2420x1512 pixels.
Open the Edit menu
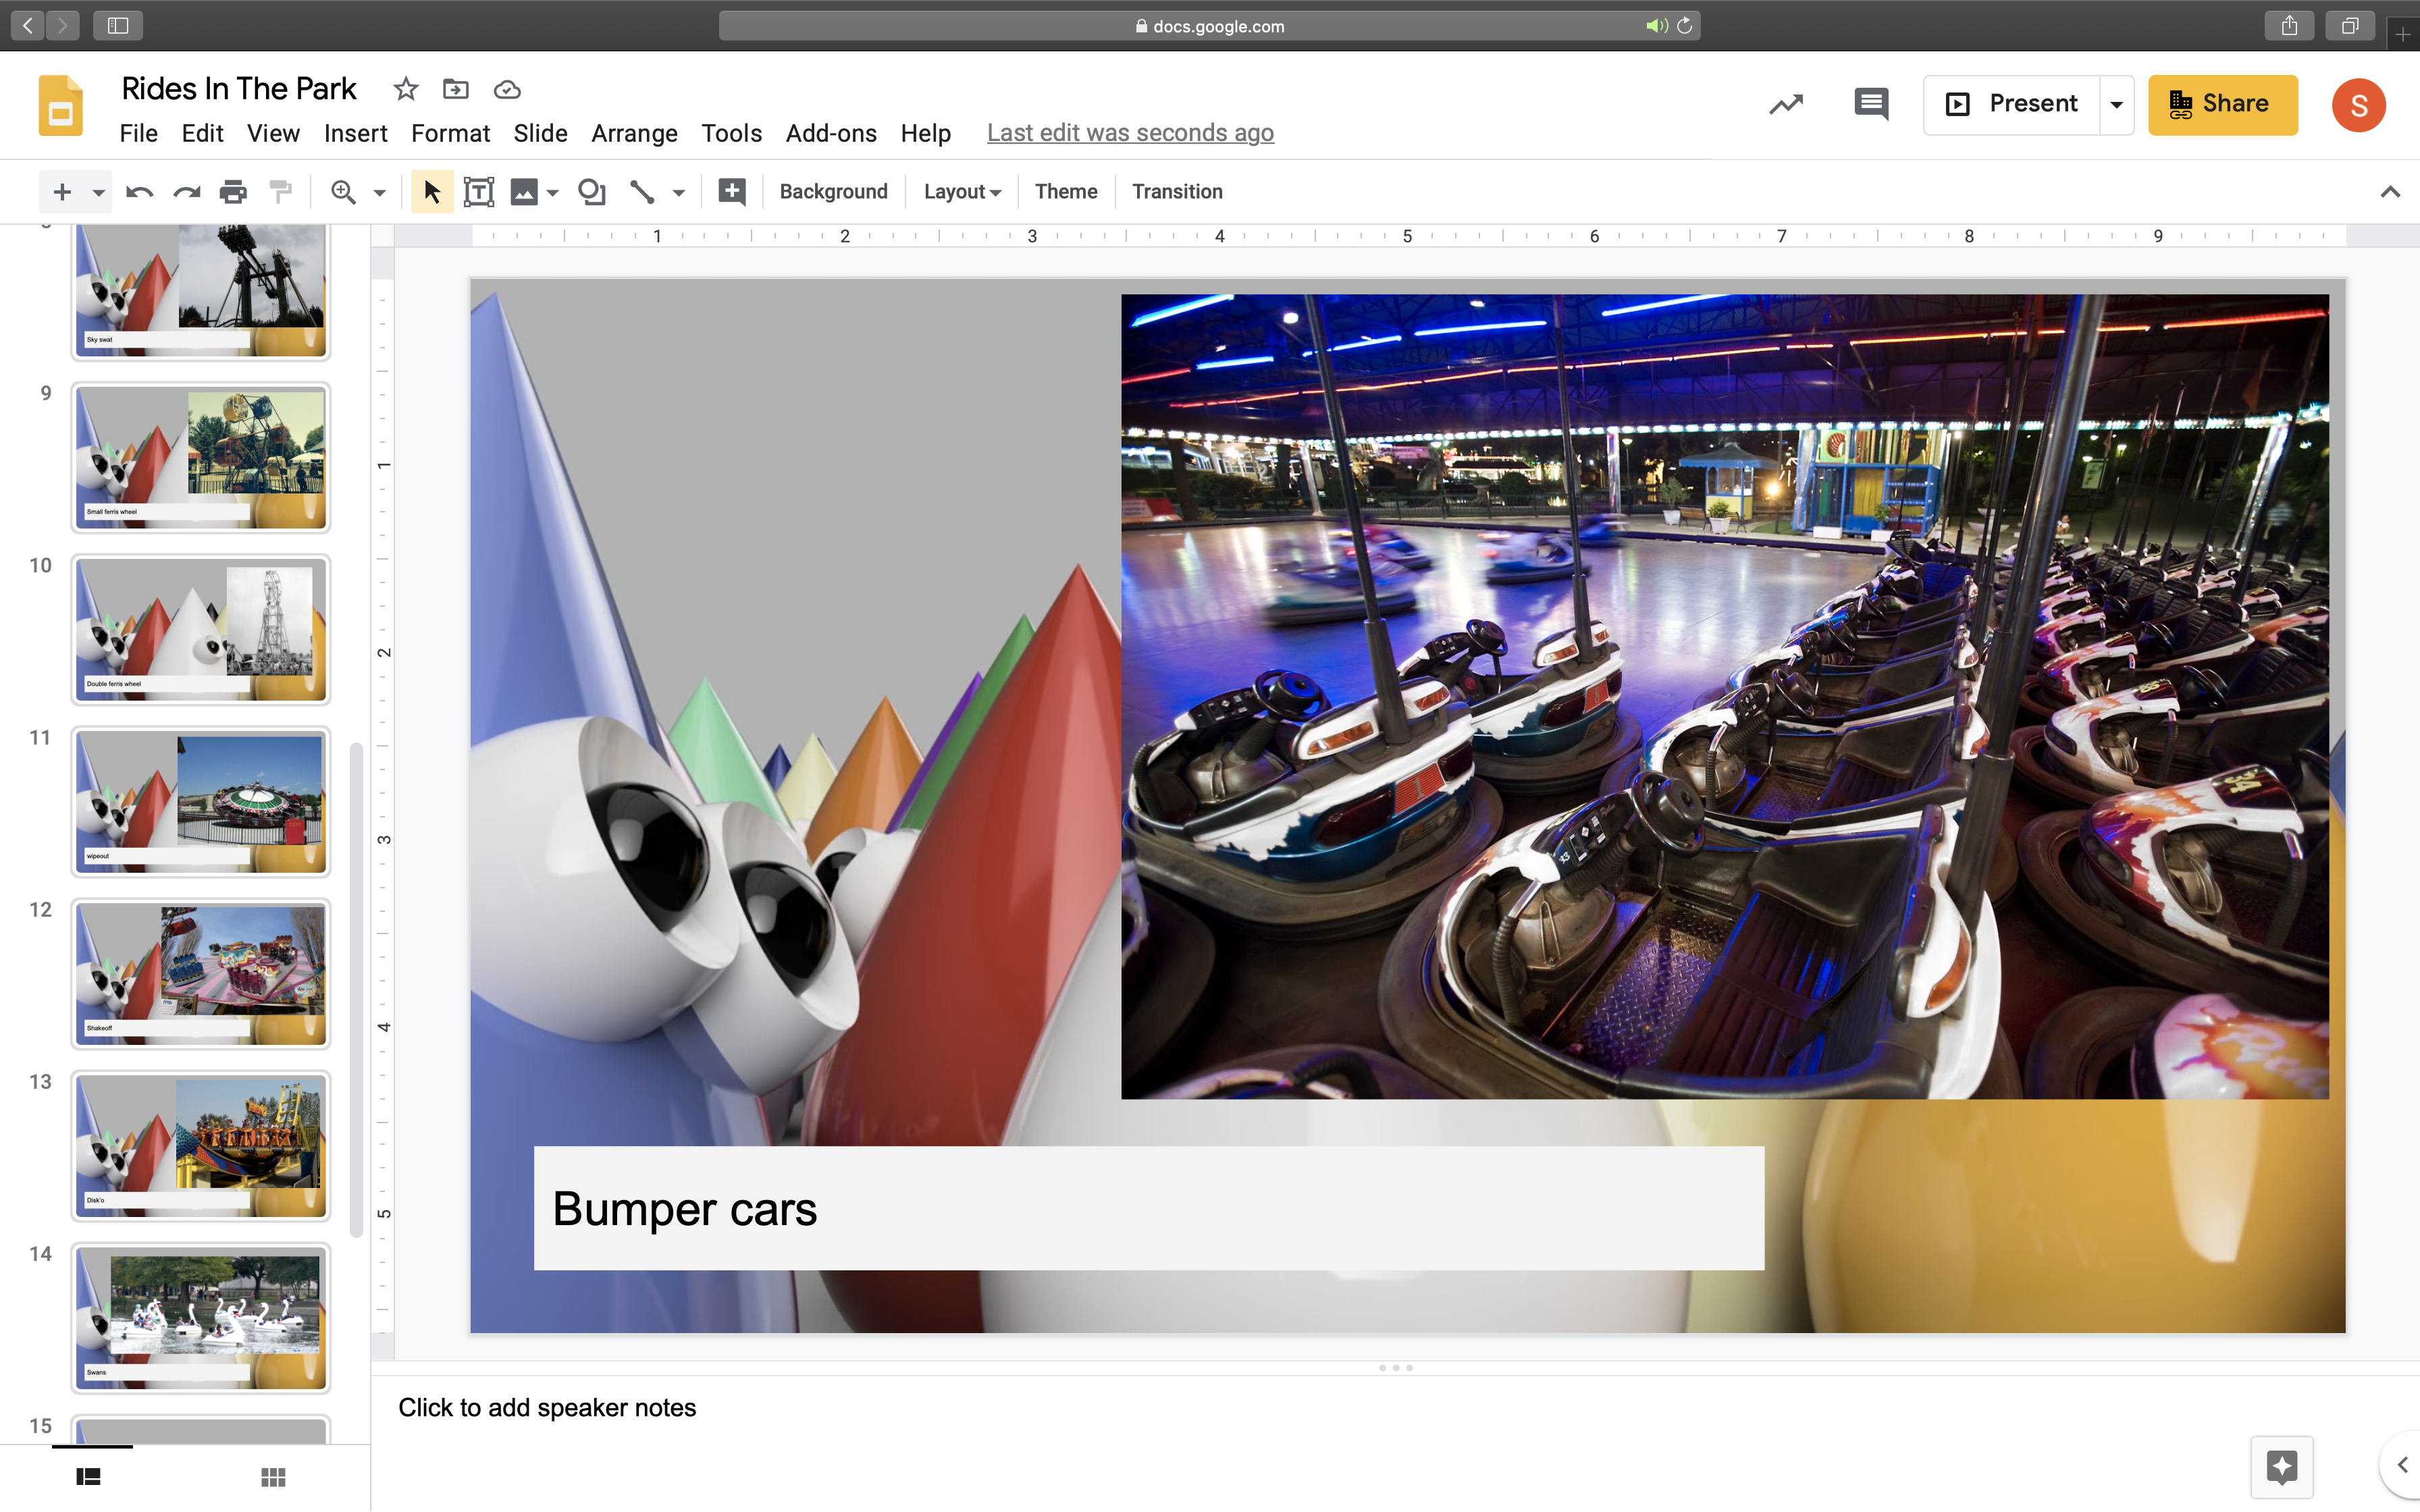pos(202,133)
